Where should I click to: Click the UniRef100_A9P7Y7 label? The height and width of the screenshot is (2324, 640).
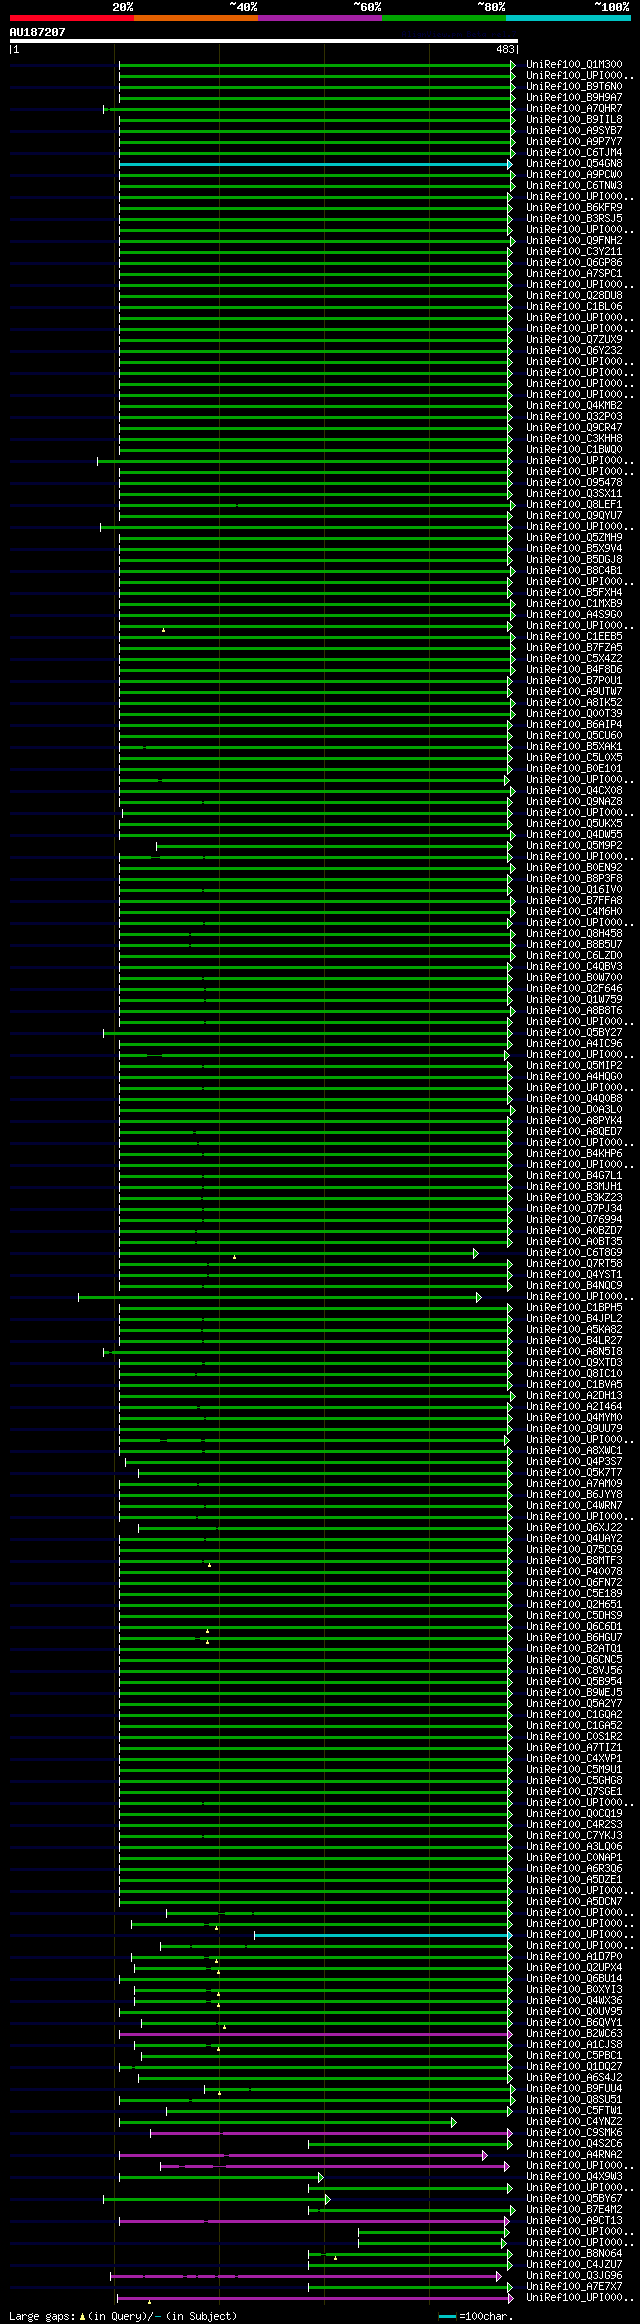tap(574, 142)
